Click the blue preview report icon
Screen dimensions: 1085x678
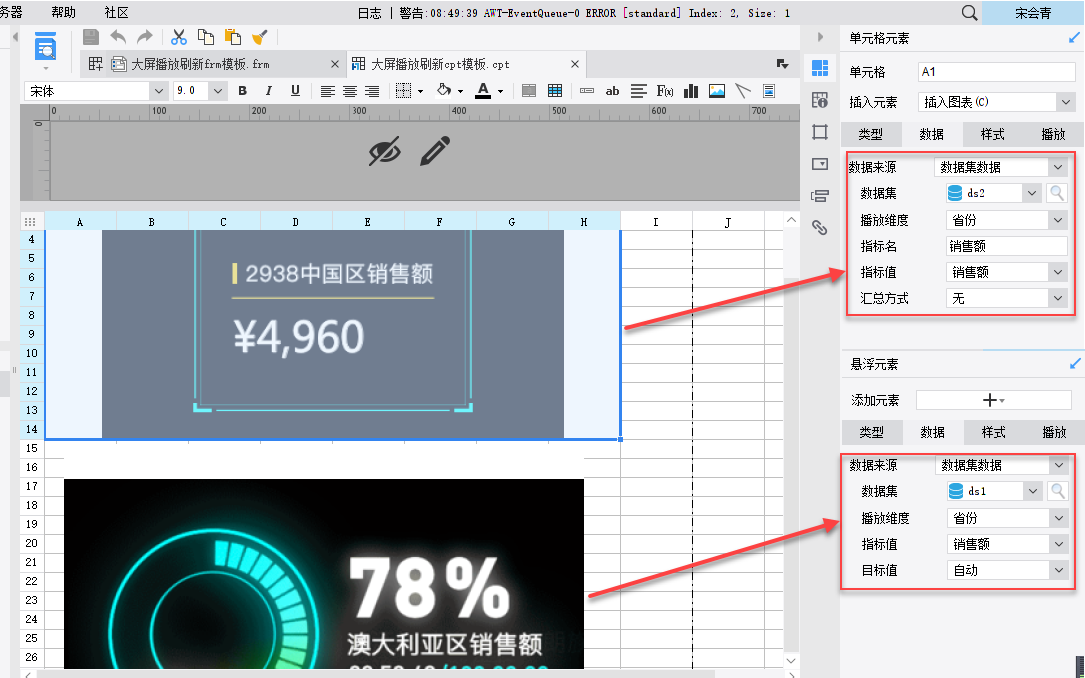click(x=46, y=47)
